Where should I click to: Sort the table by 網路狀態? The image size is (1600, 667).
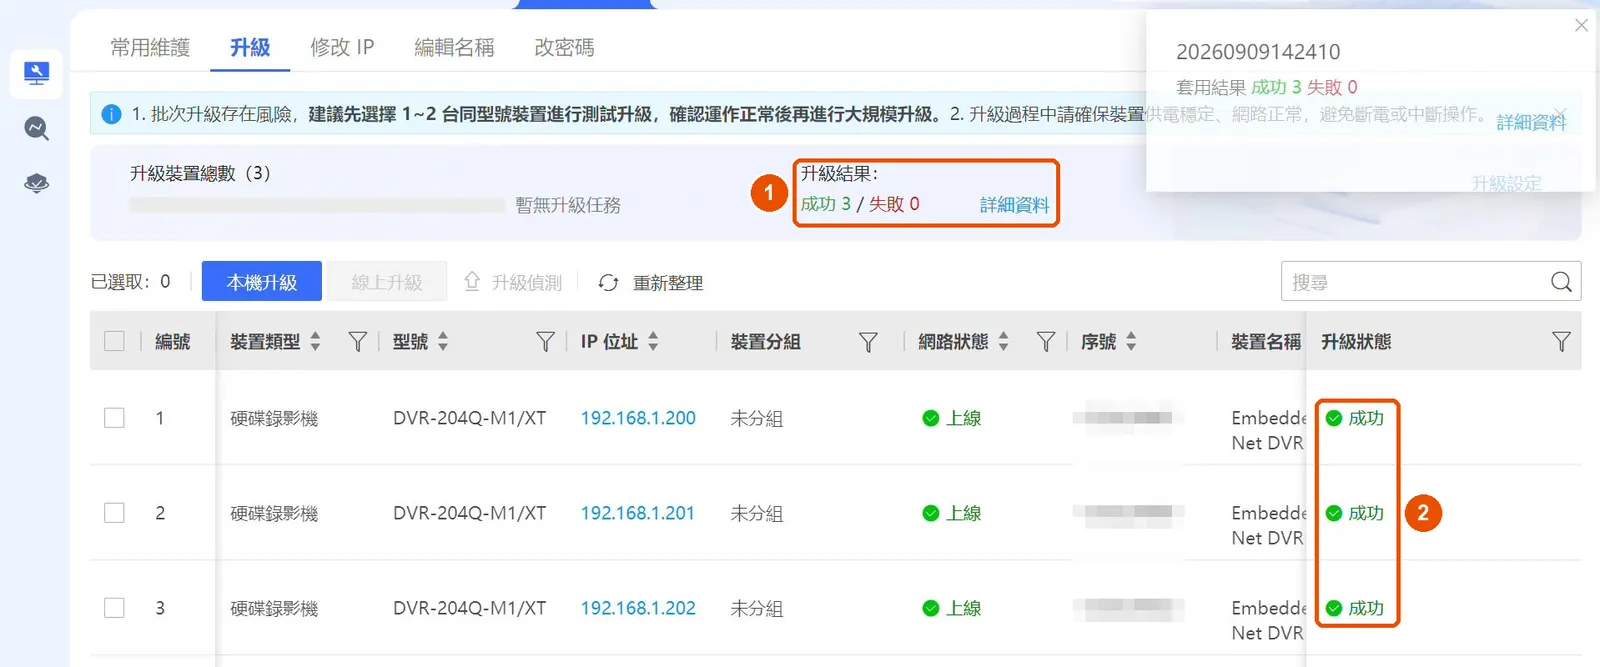1003,341
